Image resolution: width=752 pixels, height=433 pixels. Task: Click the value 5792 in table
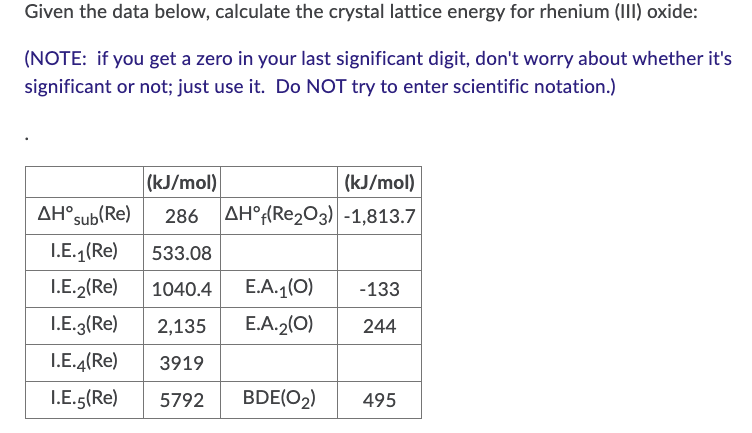tap(182, 400)
